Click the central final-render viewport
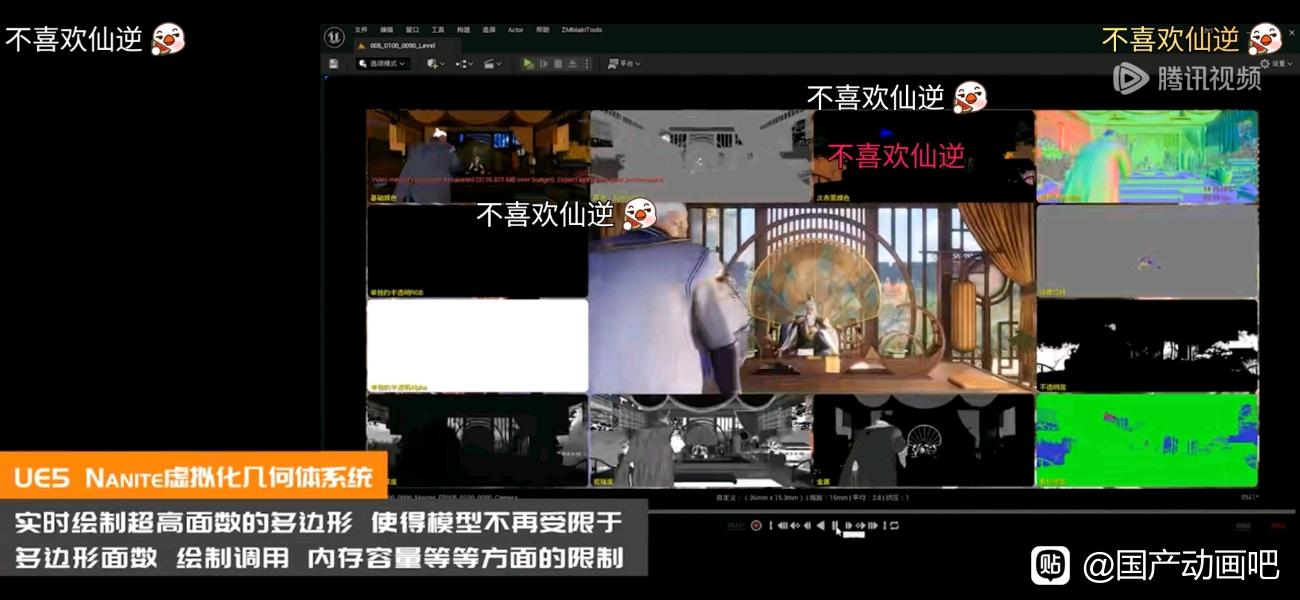The height and width of the screenshot is (600, 1300). point(812,298)
